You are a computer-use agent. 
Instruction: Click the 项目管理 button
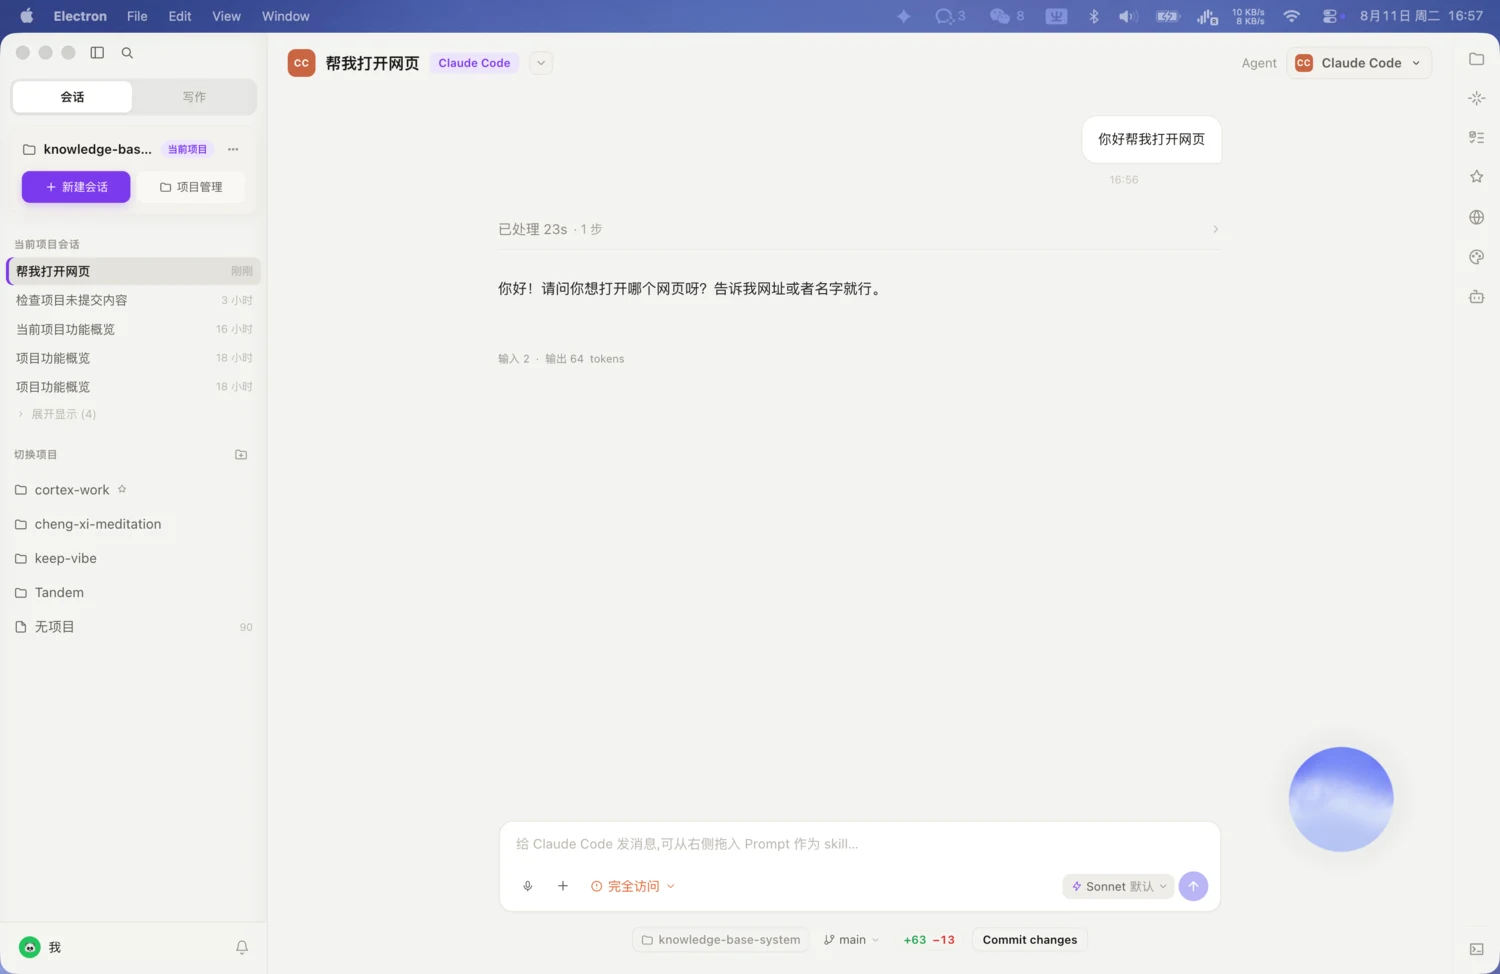[x=191, y=187]
